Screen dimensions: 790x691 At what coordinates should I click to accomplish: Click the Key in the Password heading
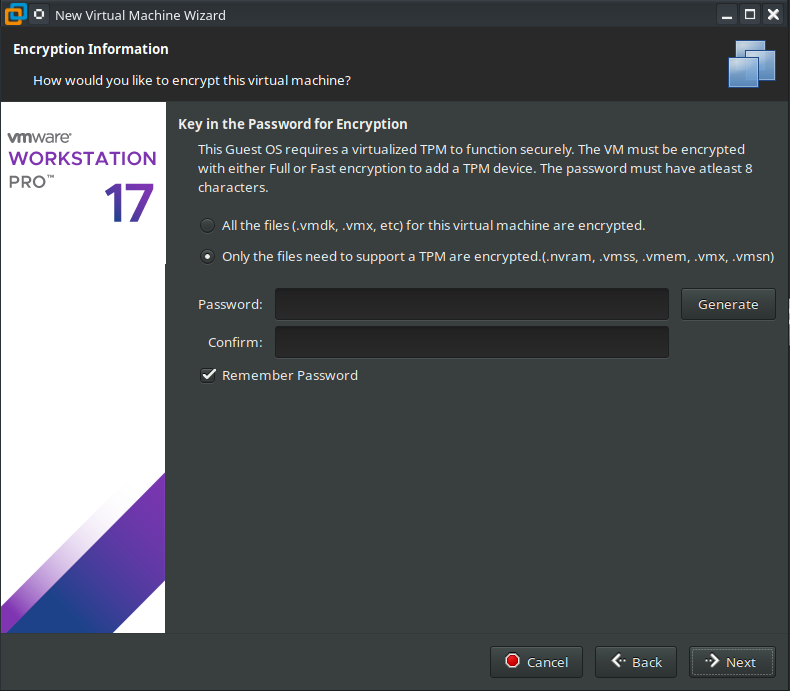click(x=292, y=124)
